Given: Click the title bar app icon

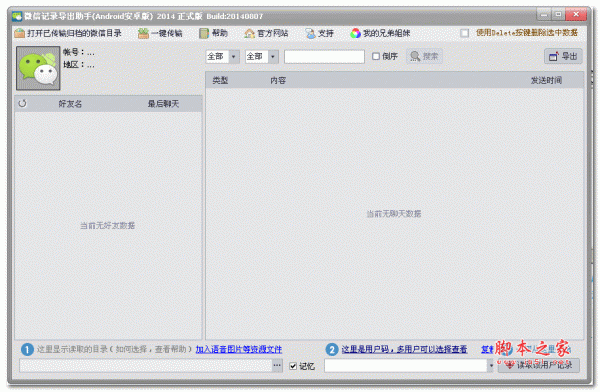Looking at the screenshot, I should point(17,16).
